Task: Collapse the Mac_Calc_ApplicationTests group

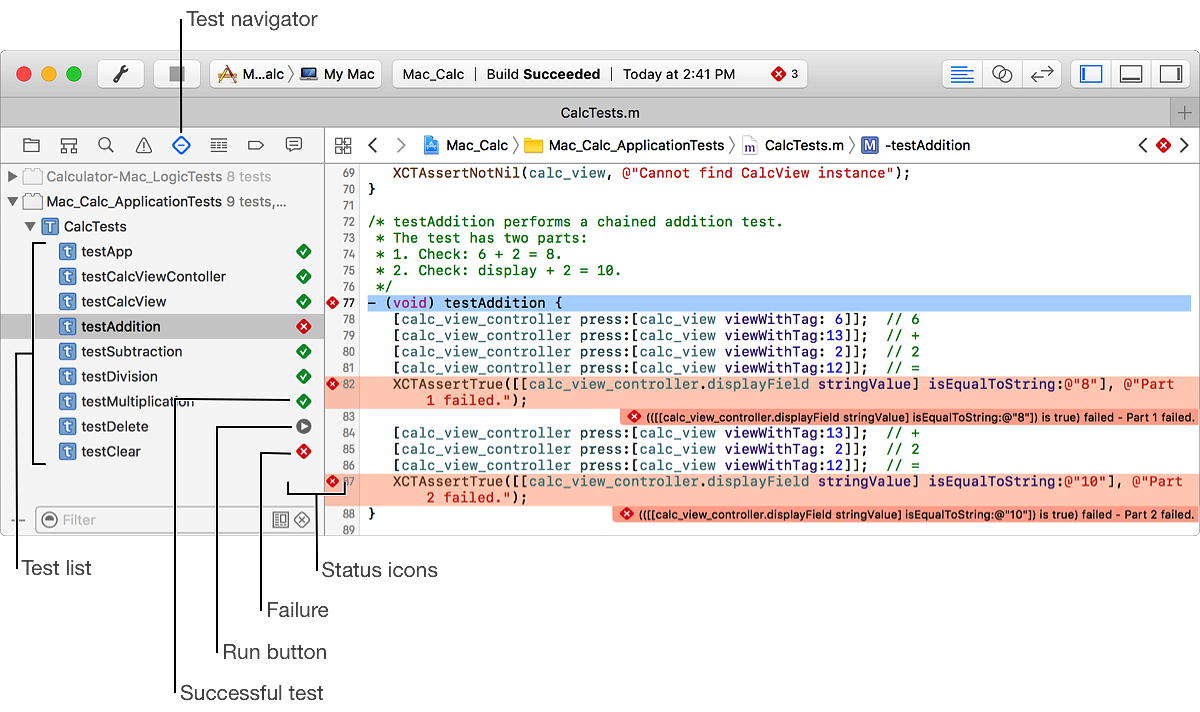Action: [x=12, y=201]
